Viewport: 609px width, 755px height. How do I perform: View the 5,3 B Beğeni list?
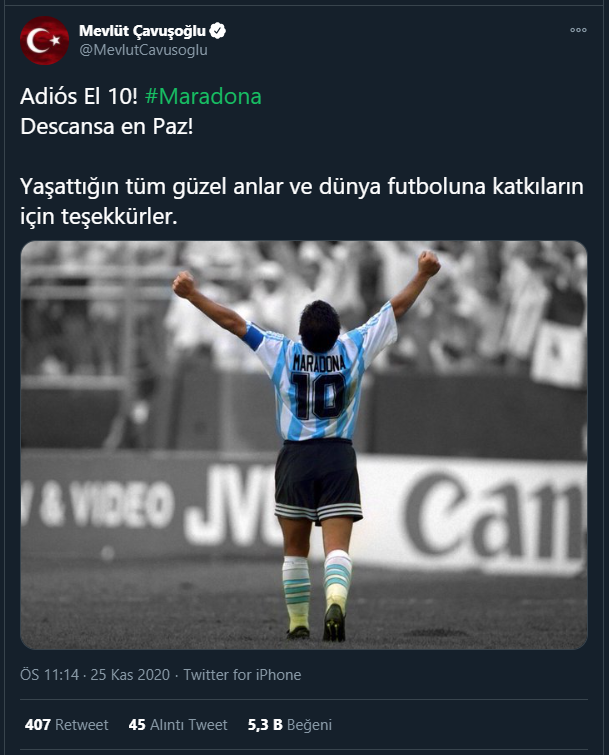click(290, 725)
